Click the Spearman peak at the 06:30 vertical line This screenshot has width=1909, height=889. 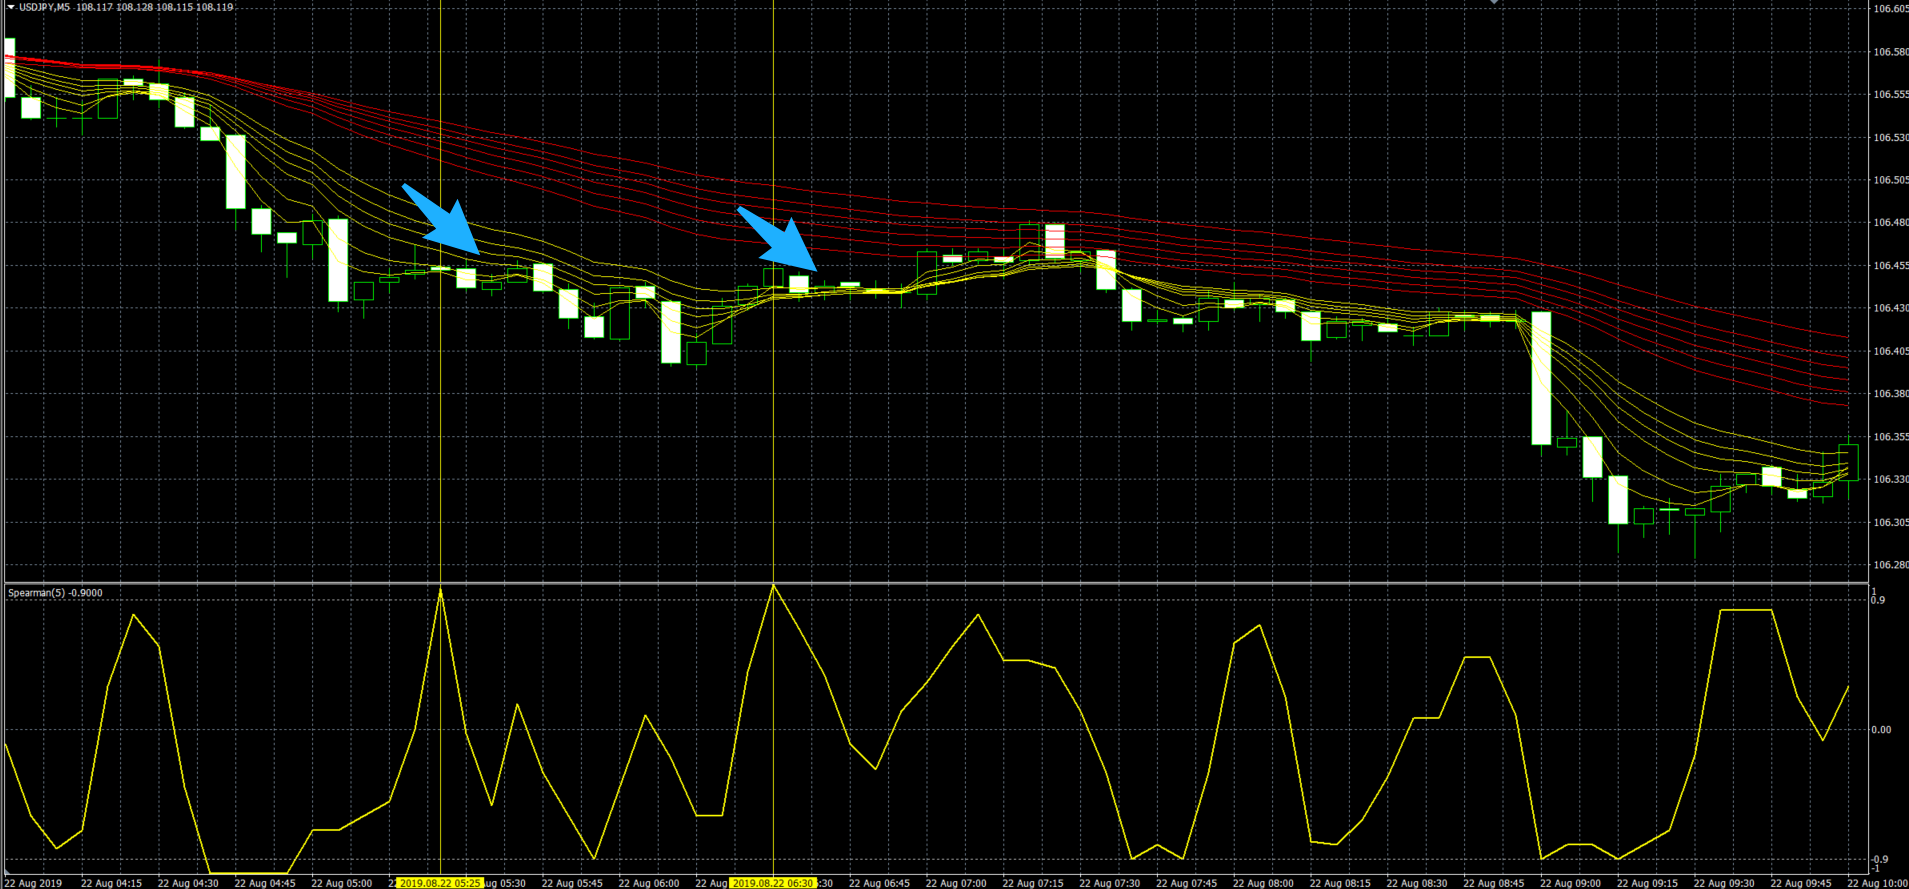point(773,586)
